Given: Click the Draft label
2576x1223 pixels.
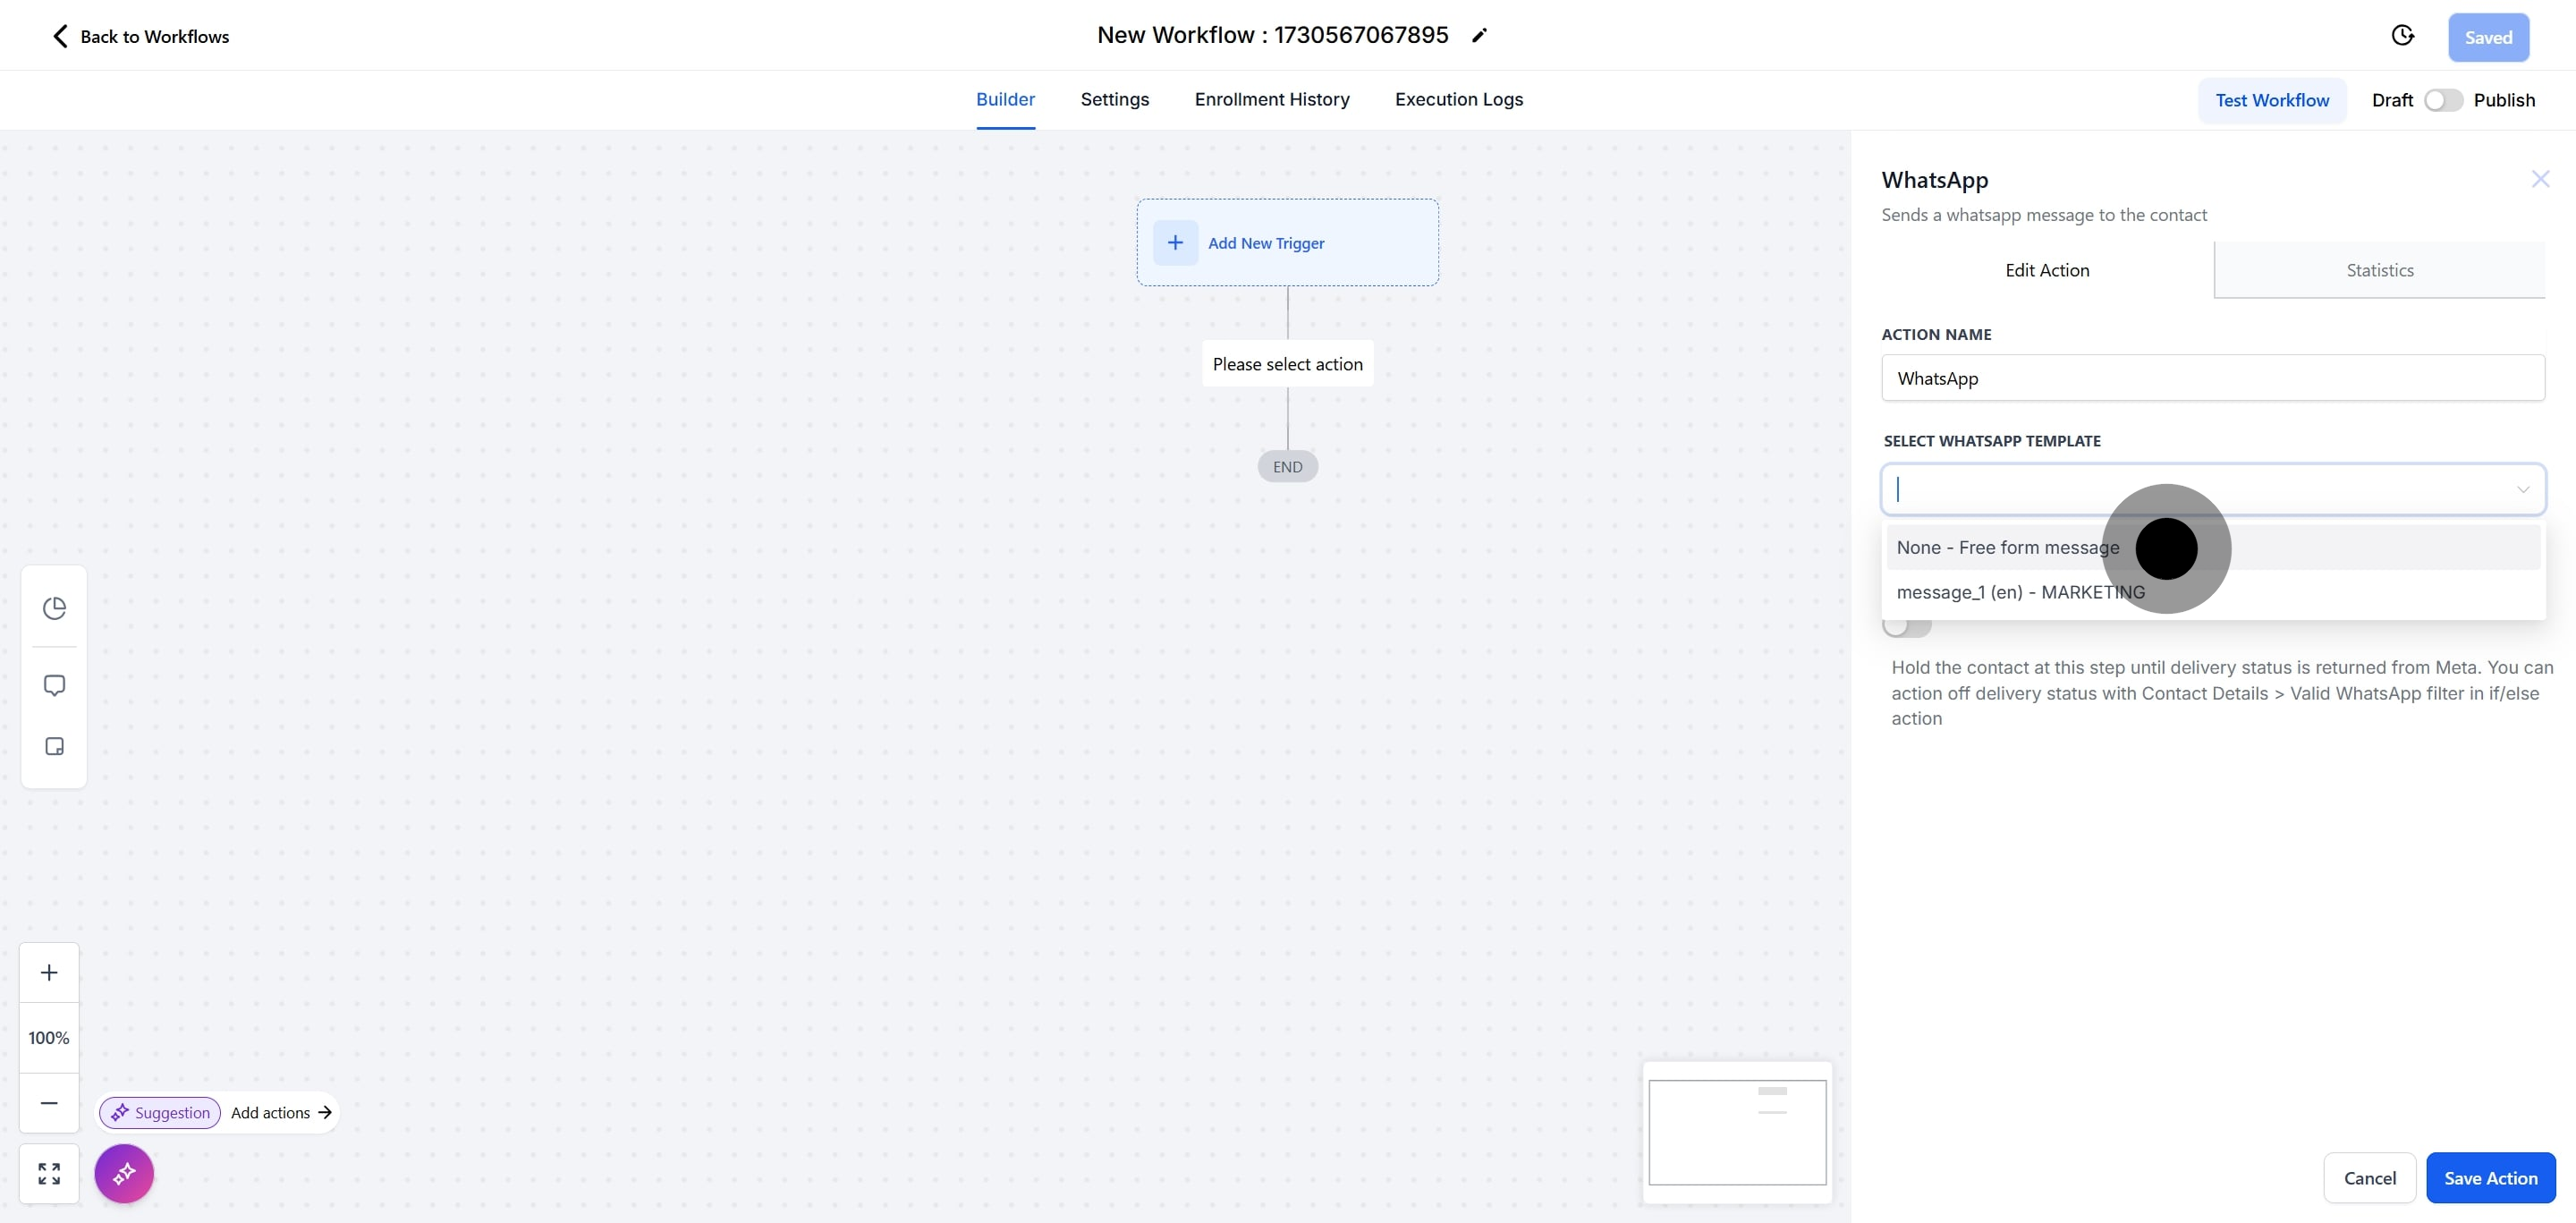Looking at the screenshot, I should 2392,100.
